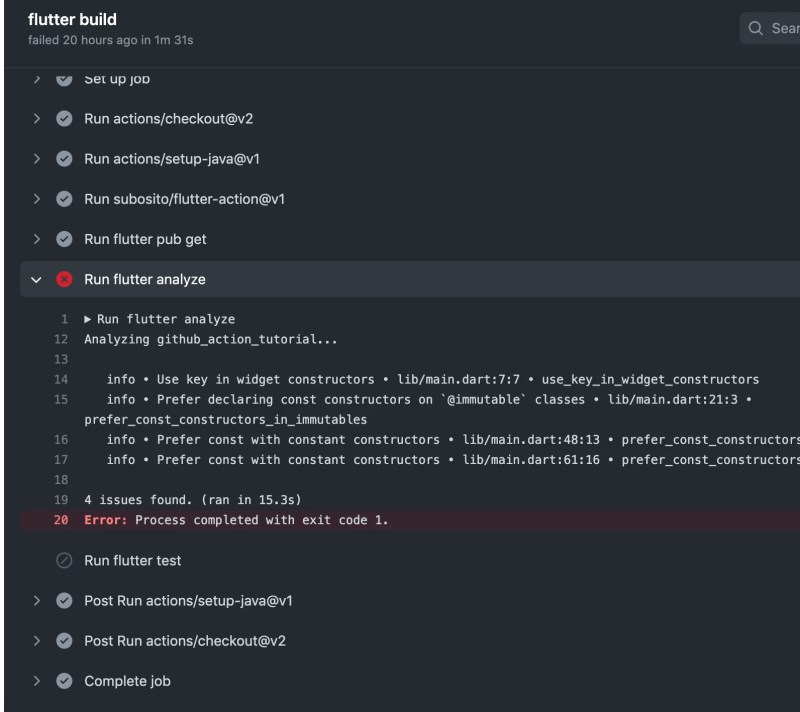Click the success checkmark beside Run flutter pub get
The image size is (800, 712).
(x=64, y=239)
